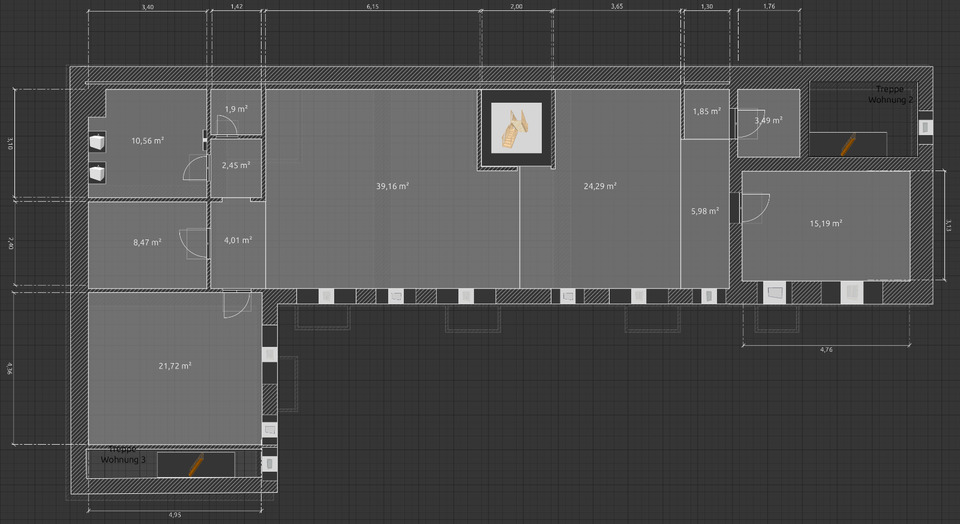Select the 4,01 m² room label
This screenshot has width=960, height=524.
[x=237, y=240]
